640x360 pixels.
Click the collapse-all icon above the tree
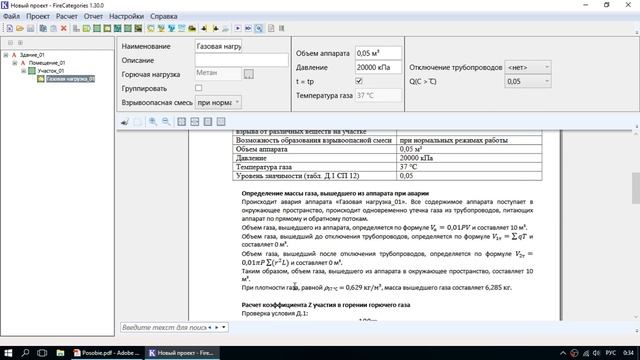[x=10, y=42]
